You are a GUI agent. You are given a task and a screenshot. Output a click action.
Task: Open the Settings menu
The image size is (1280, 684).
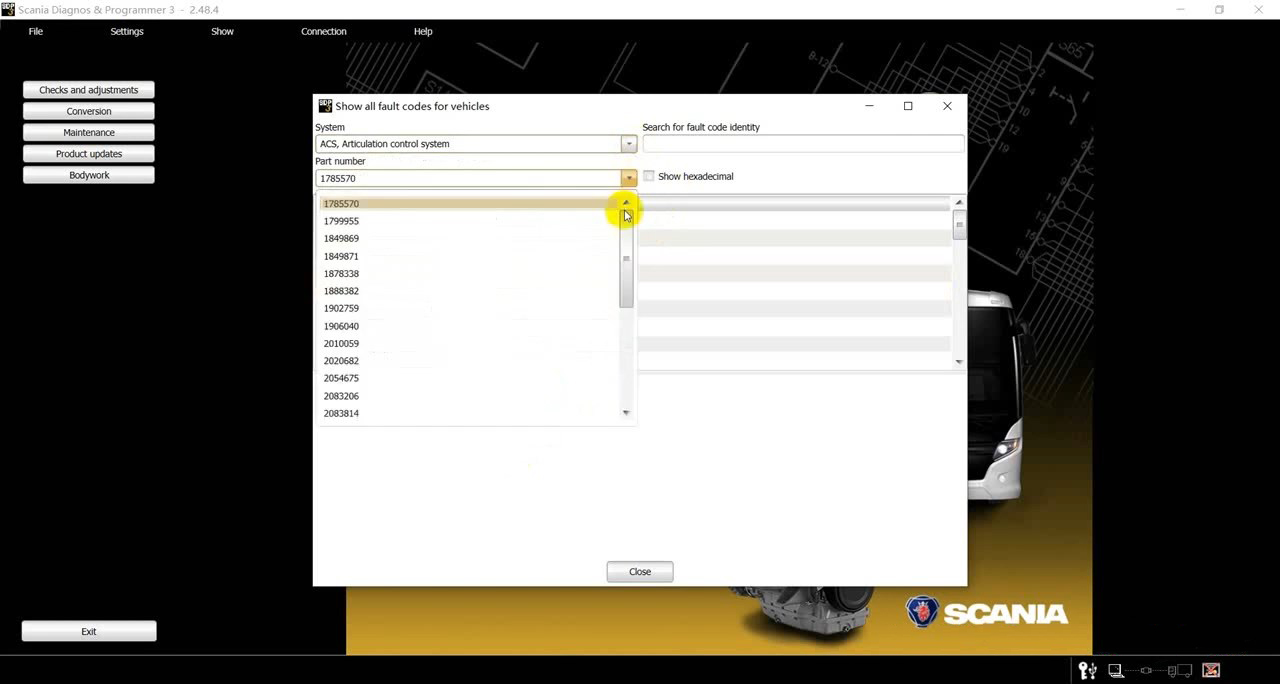tap(127, 31)
